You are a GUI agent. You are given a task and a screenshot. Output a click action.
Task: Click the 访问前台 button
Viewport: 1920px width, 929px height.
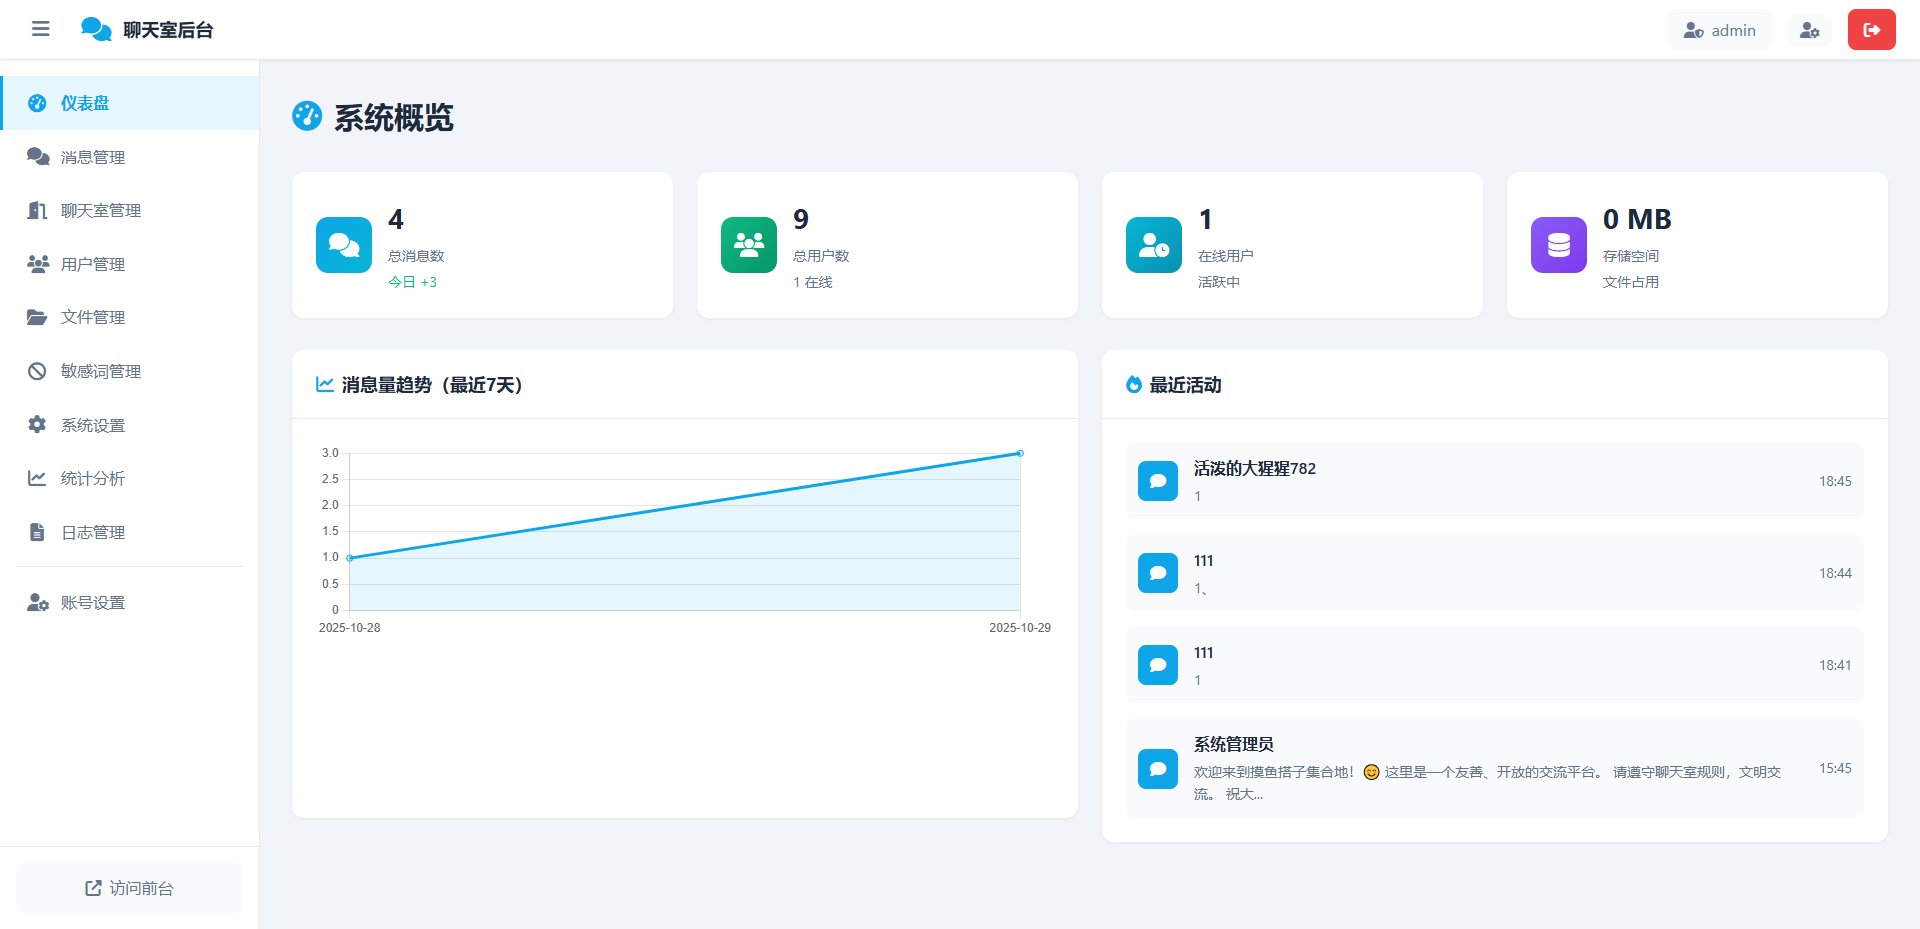pyautogui.click(x=129, y=888)
